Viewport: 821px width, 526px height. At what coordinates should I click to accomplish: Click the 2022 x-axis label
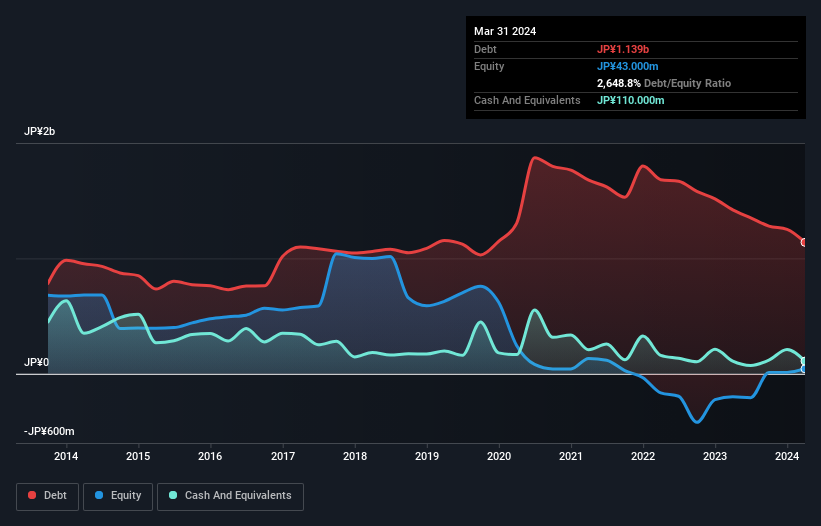click(x=643, y=456)
